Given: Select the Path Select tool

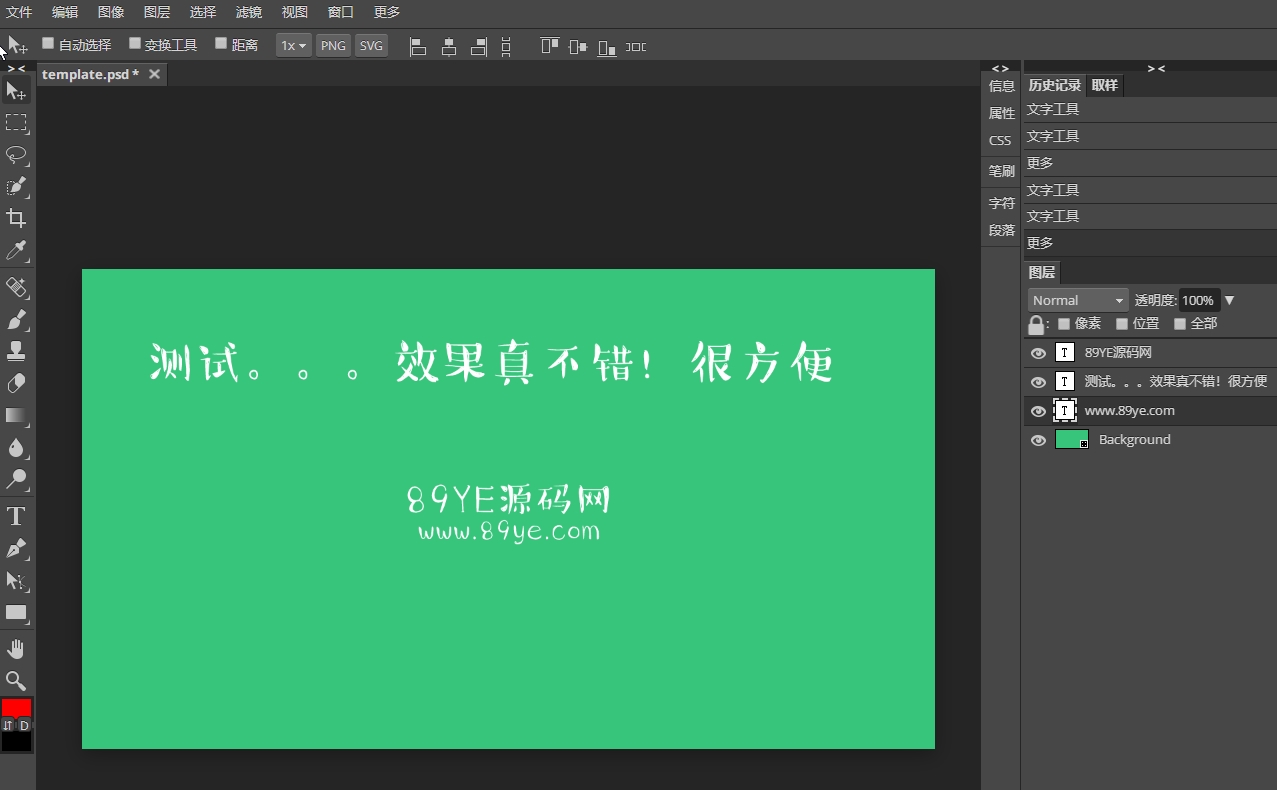Looking at the screenshot, I should click(x=16, y=581).
